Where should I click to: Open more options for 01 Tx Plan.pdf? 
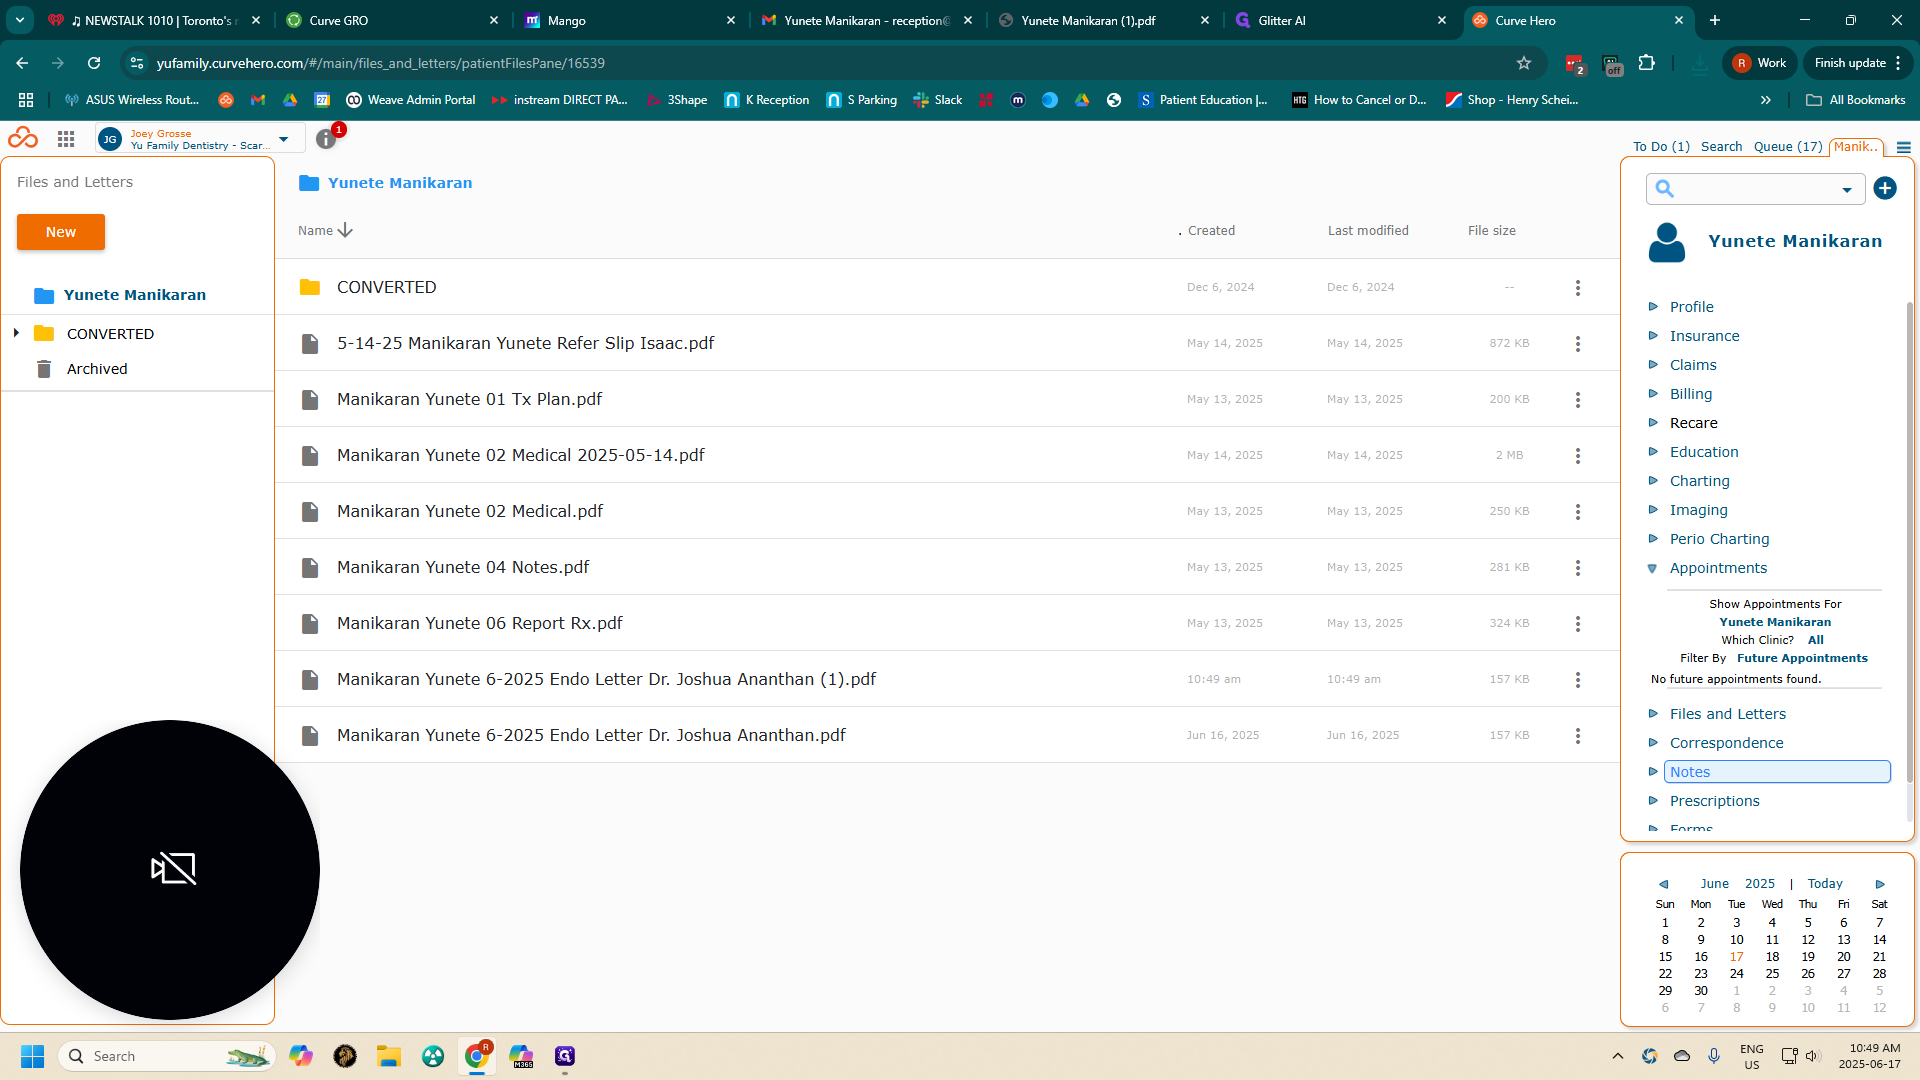point(1578,399)
